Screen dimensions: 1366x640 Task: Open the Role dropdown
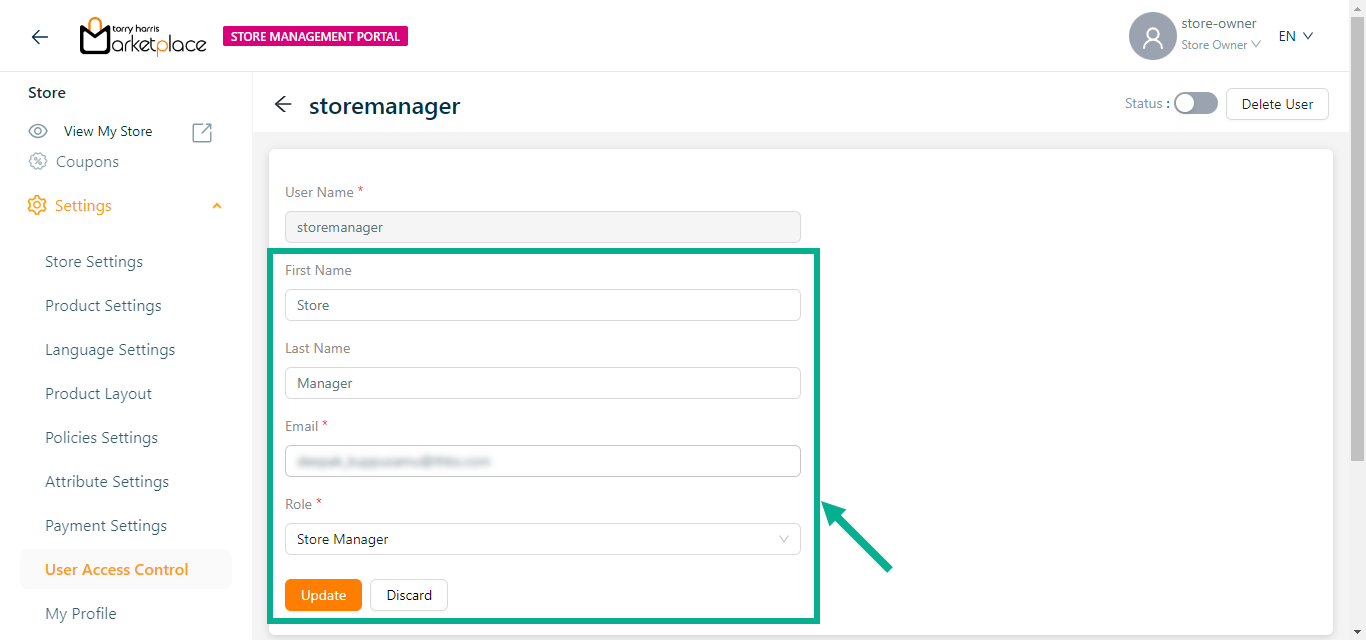coord(542,539)
